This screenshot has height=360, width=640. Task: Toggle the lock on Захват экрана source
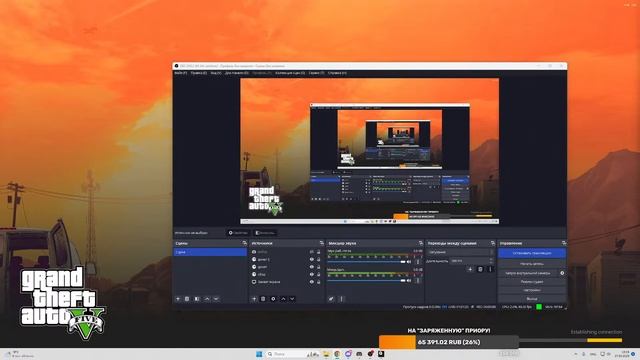click(318, 282)
